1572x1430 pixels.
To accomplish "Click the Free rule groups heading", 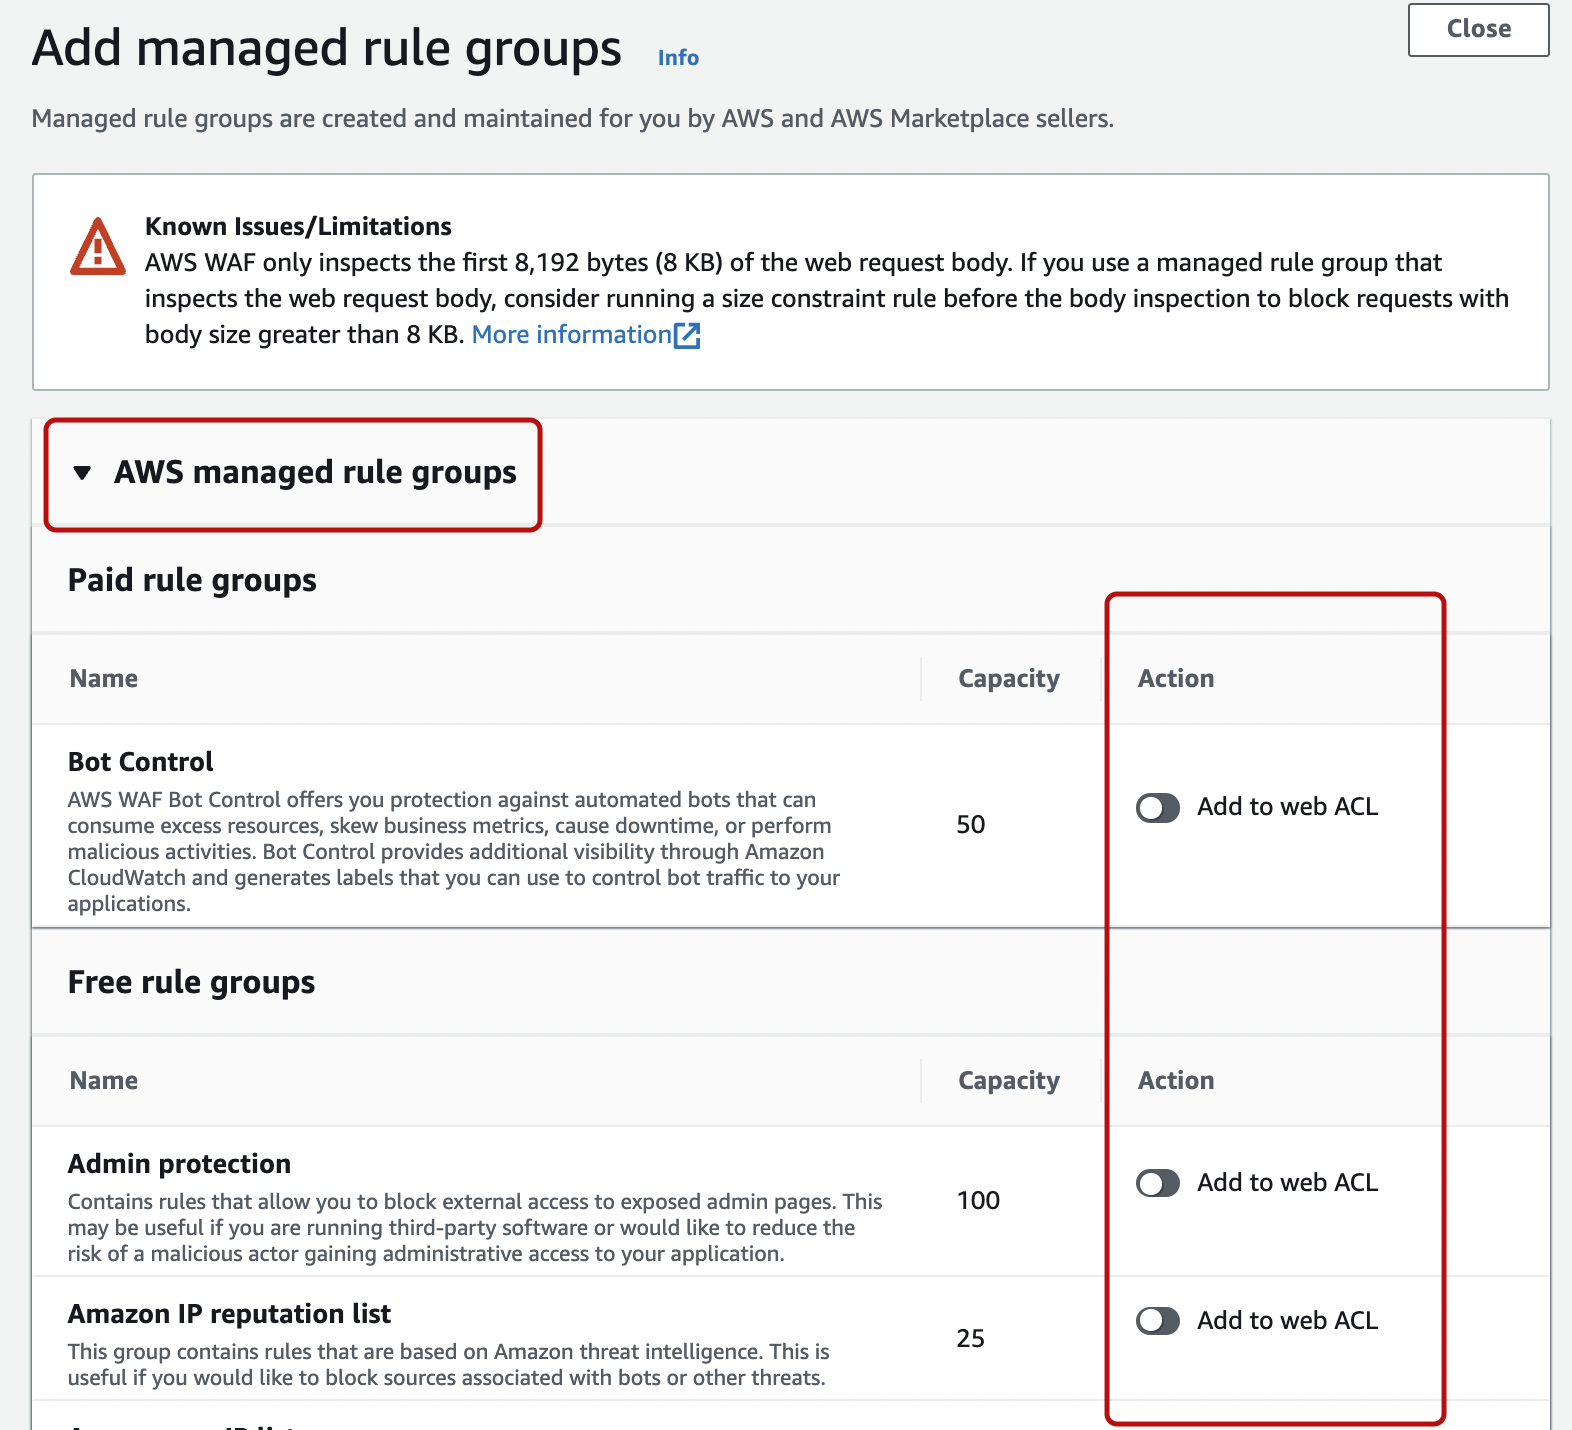I will point(192,982).
